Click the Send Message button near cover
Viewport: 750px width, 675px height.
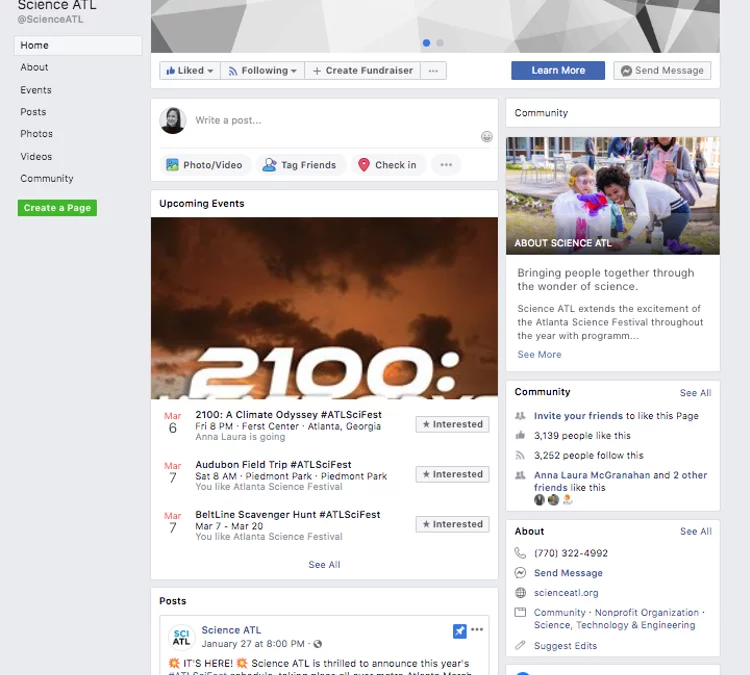(x=662, y=70)
